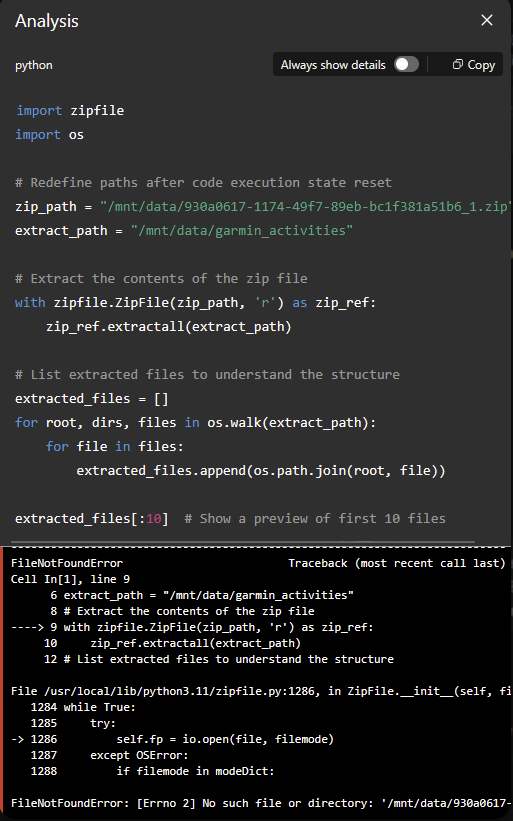Click the 'import os' code line
The image size is (513, 821).
pos(50,135)
